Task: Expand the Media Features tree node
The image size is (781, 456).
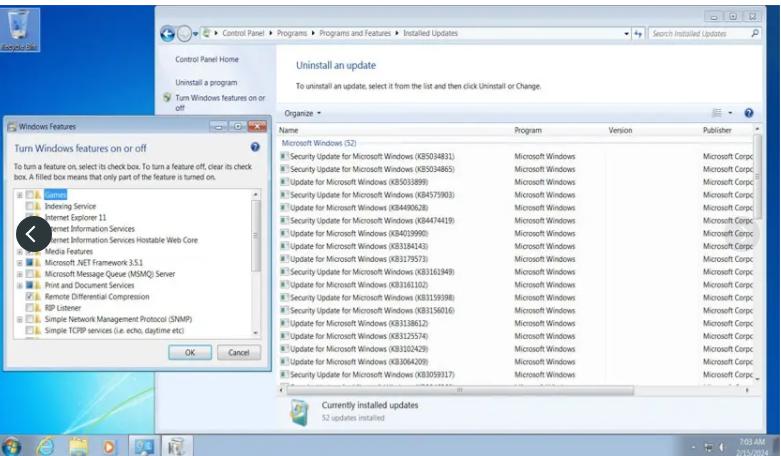Action: point(19,252)
